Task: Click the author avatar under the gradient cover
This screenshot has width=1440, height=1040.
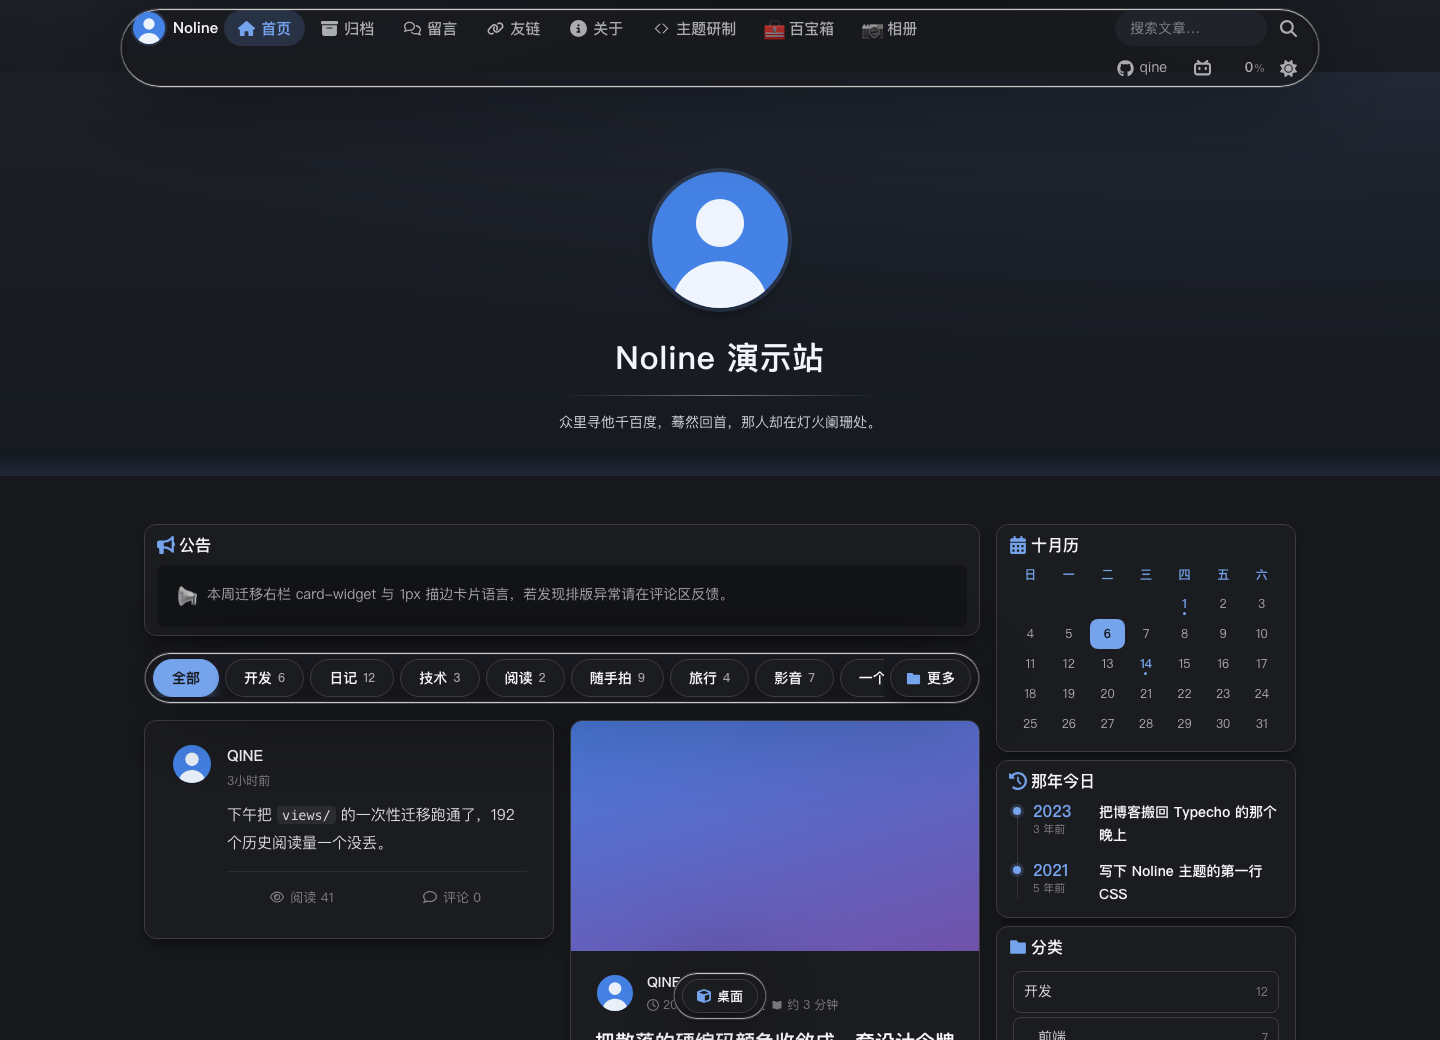Action: [615, 993]
